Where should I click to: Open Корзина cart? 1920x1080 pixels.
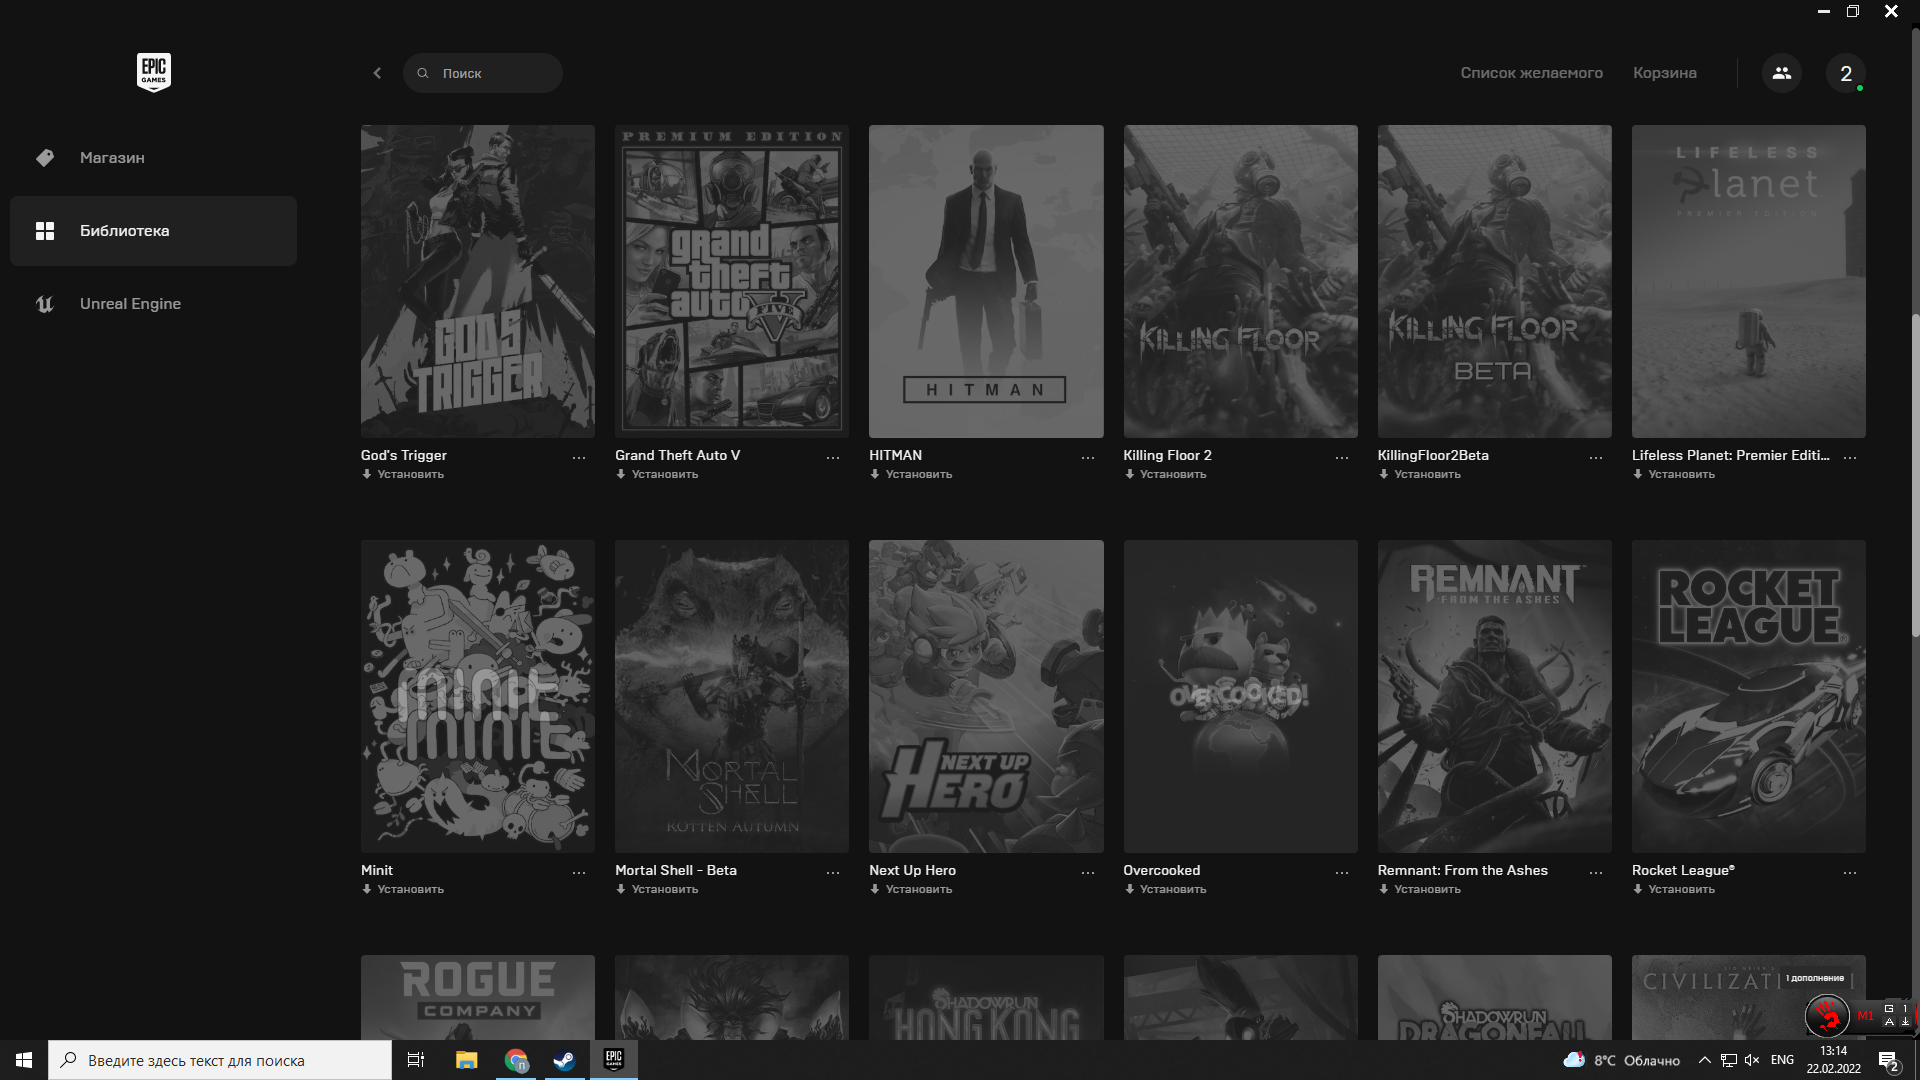(x=1664, y=73)
